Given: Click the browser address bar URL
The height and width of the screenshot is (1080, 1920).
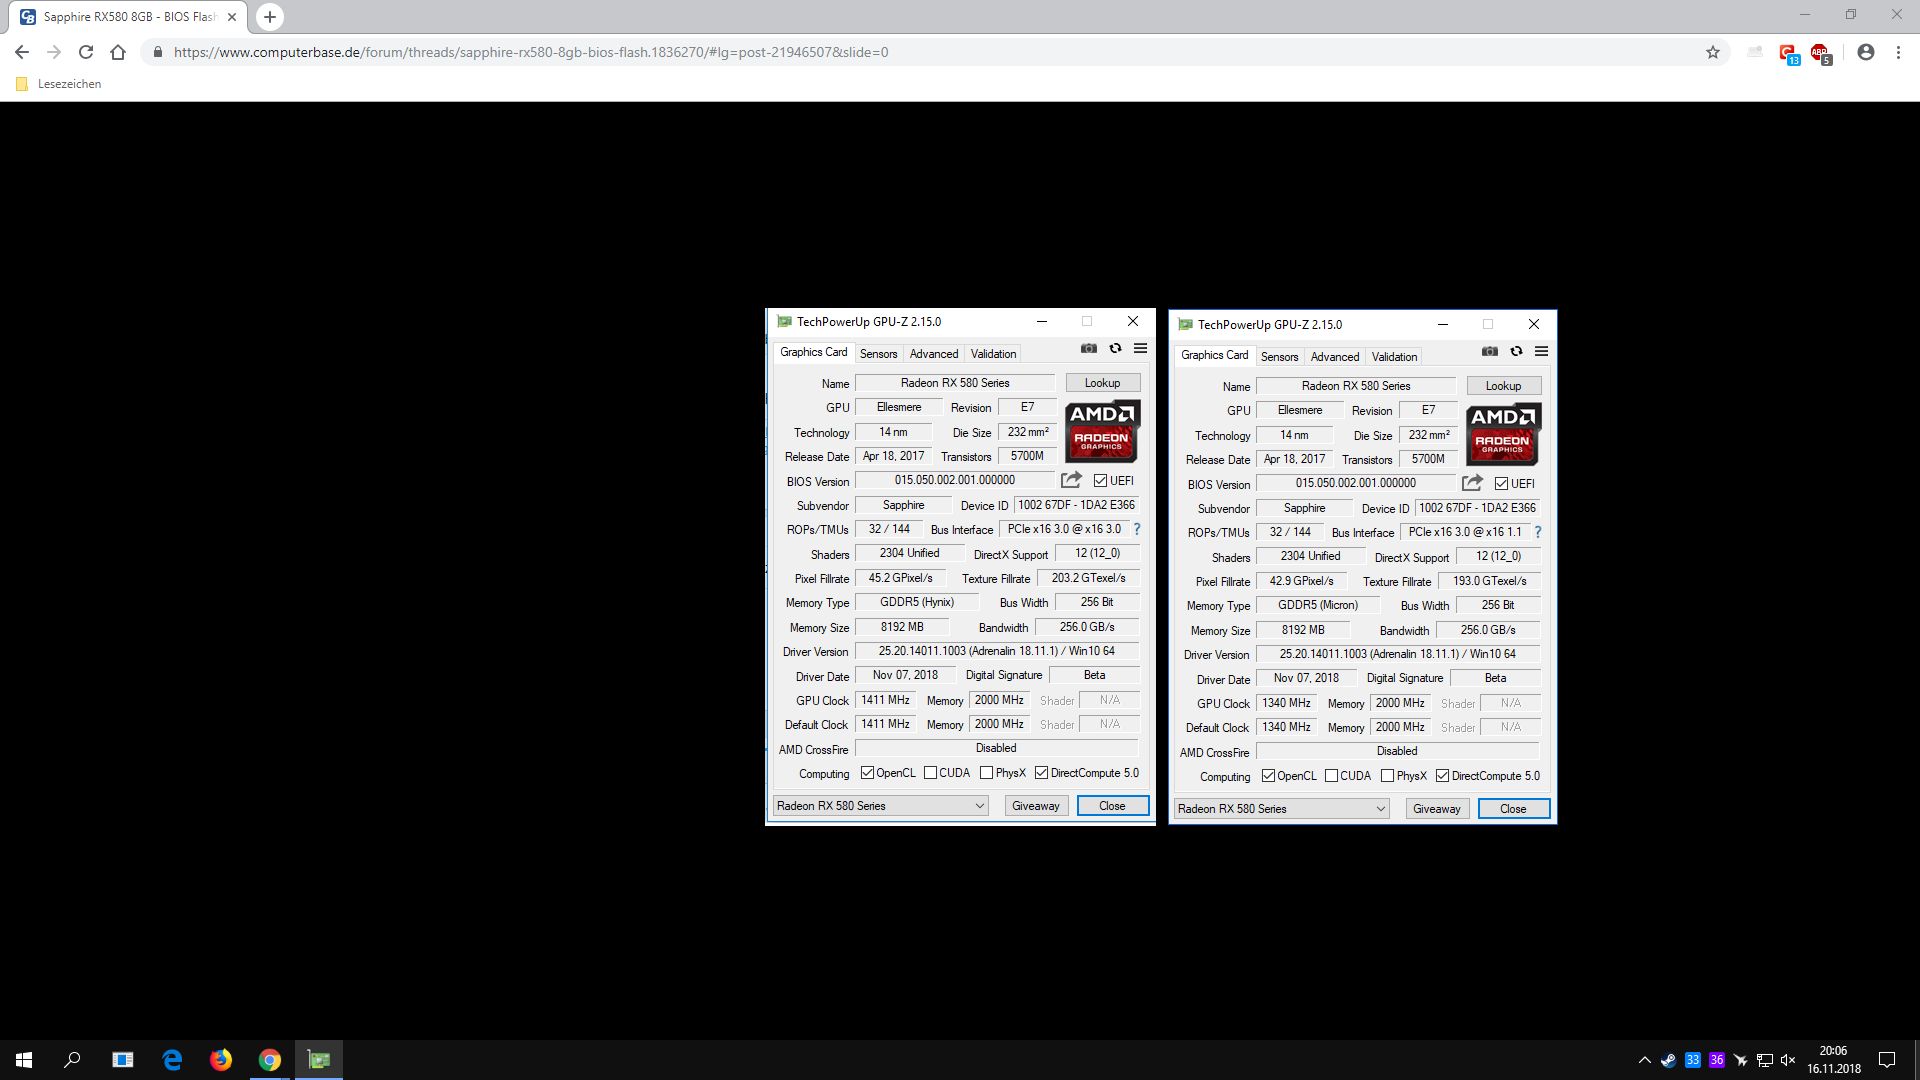Looking at the screenshot, I should coord(530,52).
